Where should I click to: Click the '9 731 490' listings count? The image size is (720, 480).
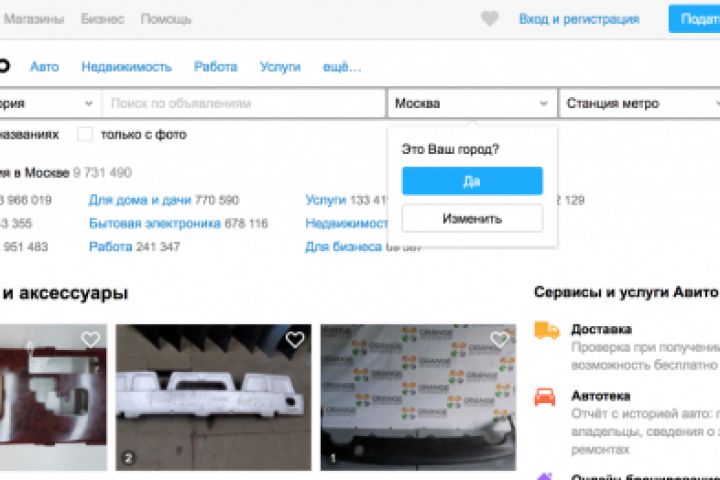coord(102,173)
